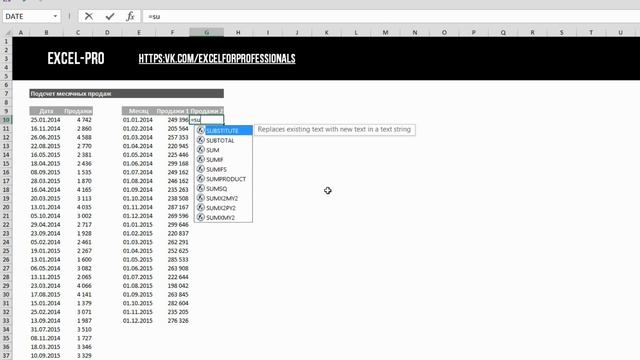Choose SUMX2PY2 from the autocomplete list

tap(223, 208)
